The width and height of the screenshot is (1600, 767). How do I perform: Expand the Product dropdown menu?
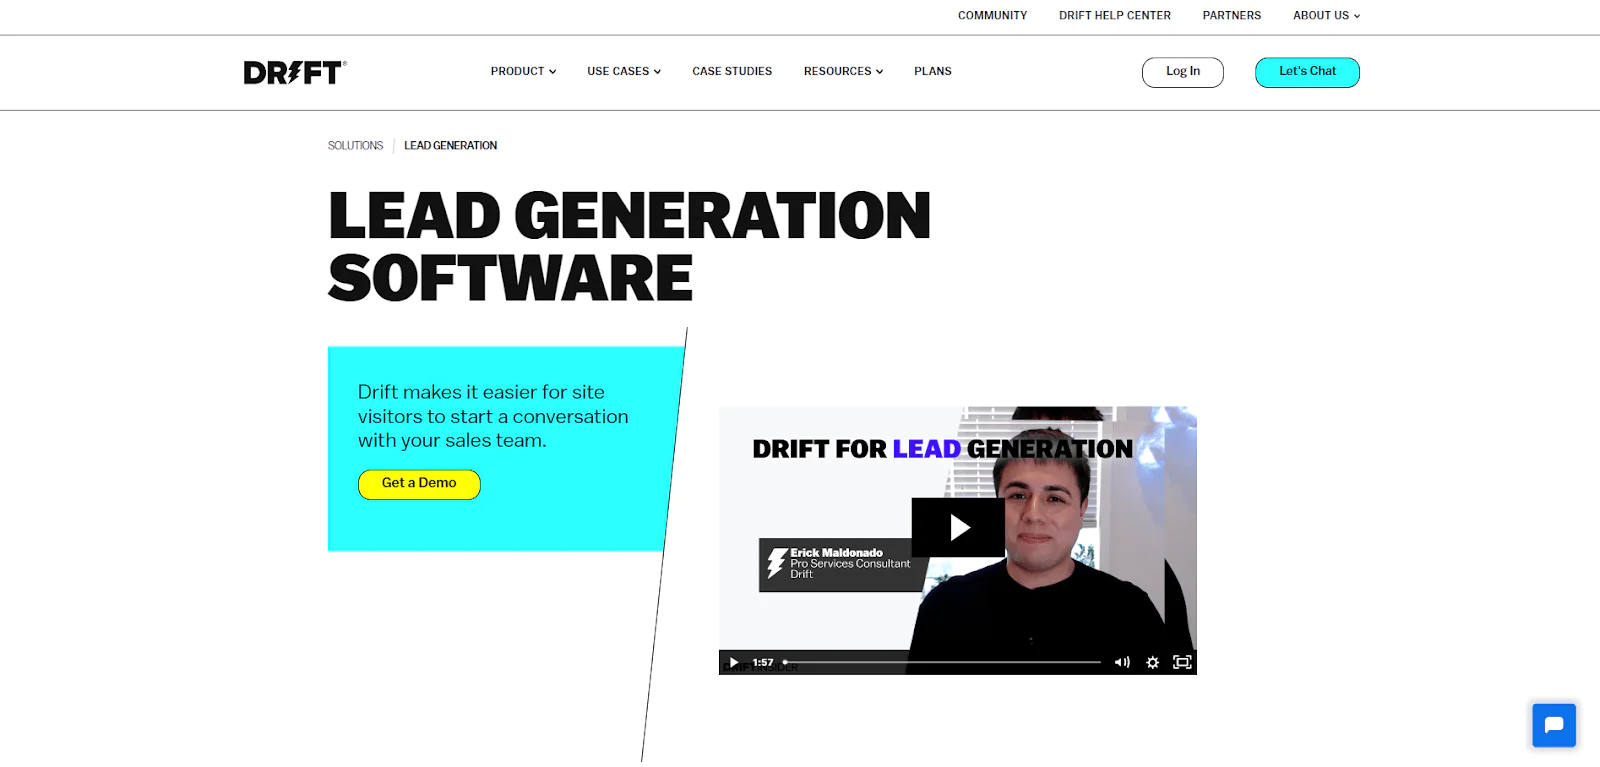click(x=523, y=71)
